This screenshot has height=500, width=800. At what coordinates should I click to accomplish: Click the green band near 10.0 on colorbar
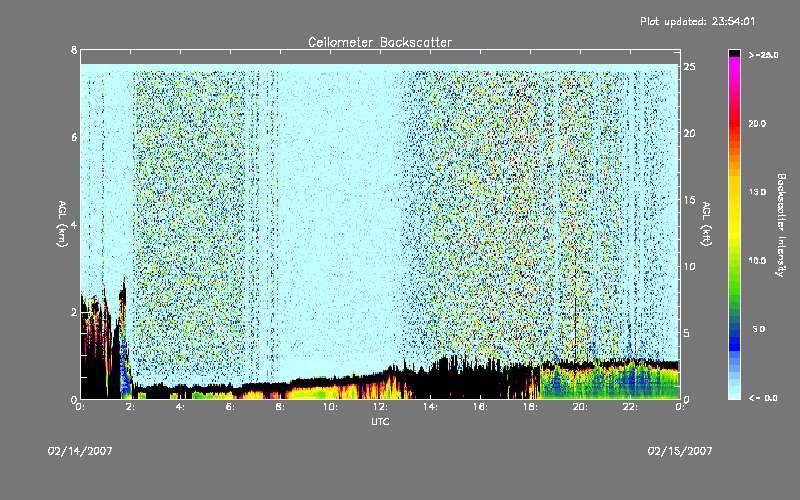click(734, 263)
